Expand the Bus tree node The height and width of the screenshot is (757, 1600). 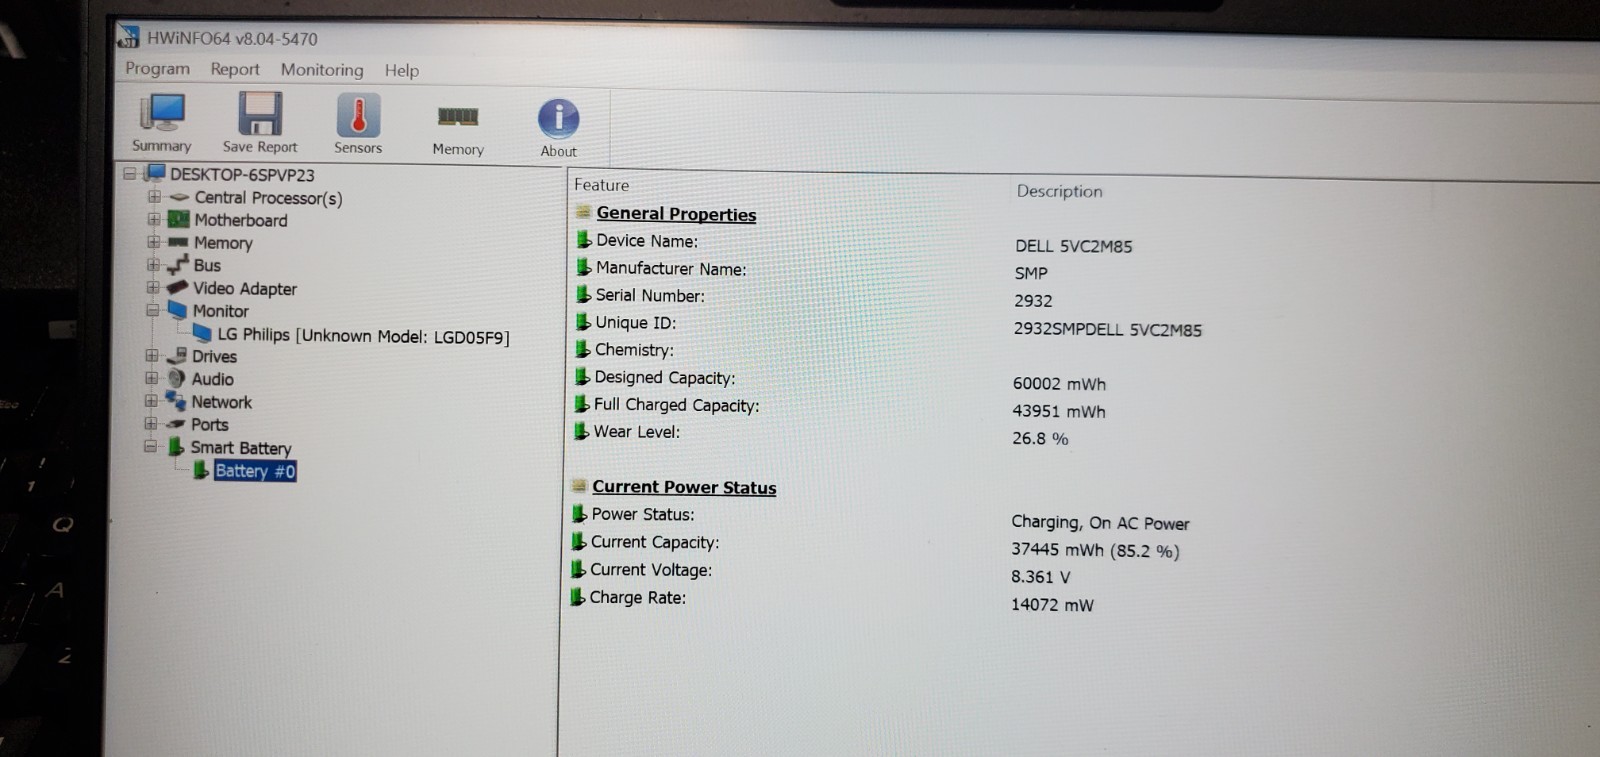tap(153, 264)
